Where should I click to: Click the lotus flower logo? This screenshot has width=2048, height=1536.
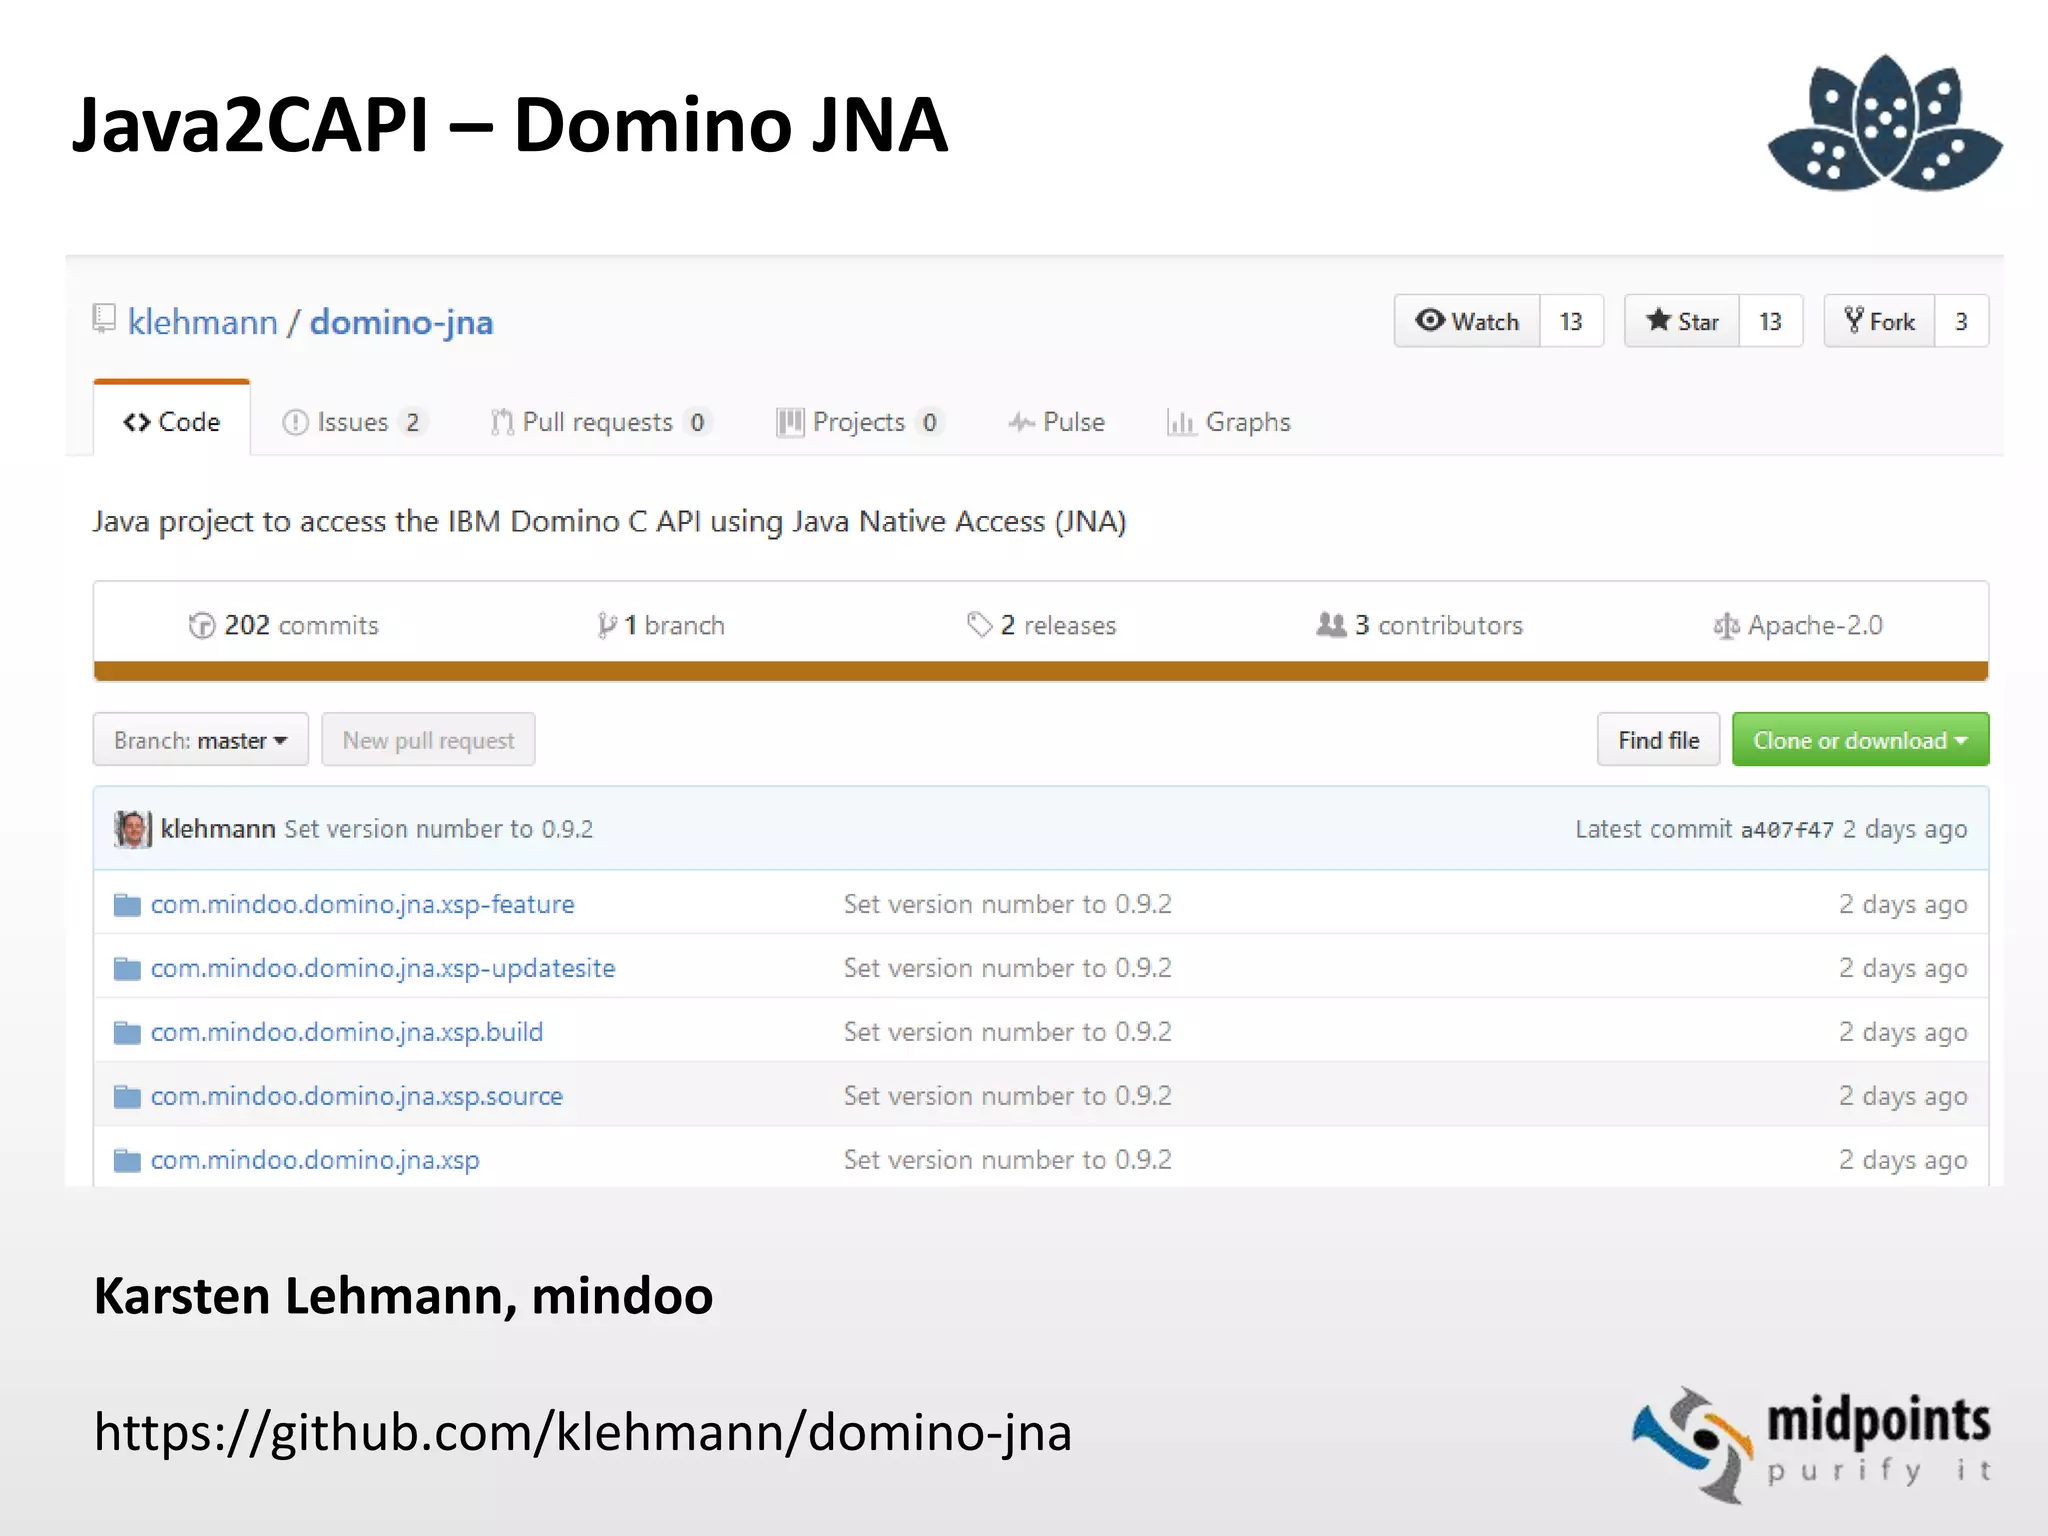1885,123
